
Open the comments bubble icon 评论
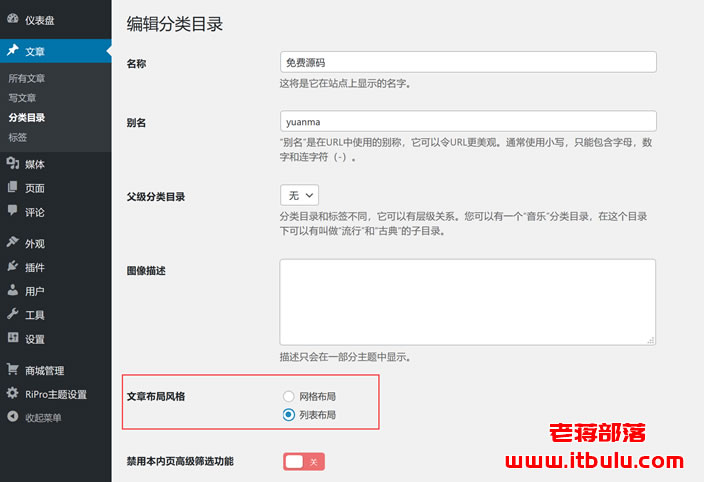click(x=13, y=210)
